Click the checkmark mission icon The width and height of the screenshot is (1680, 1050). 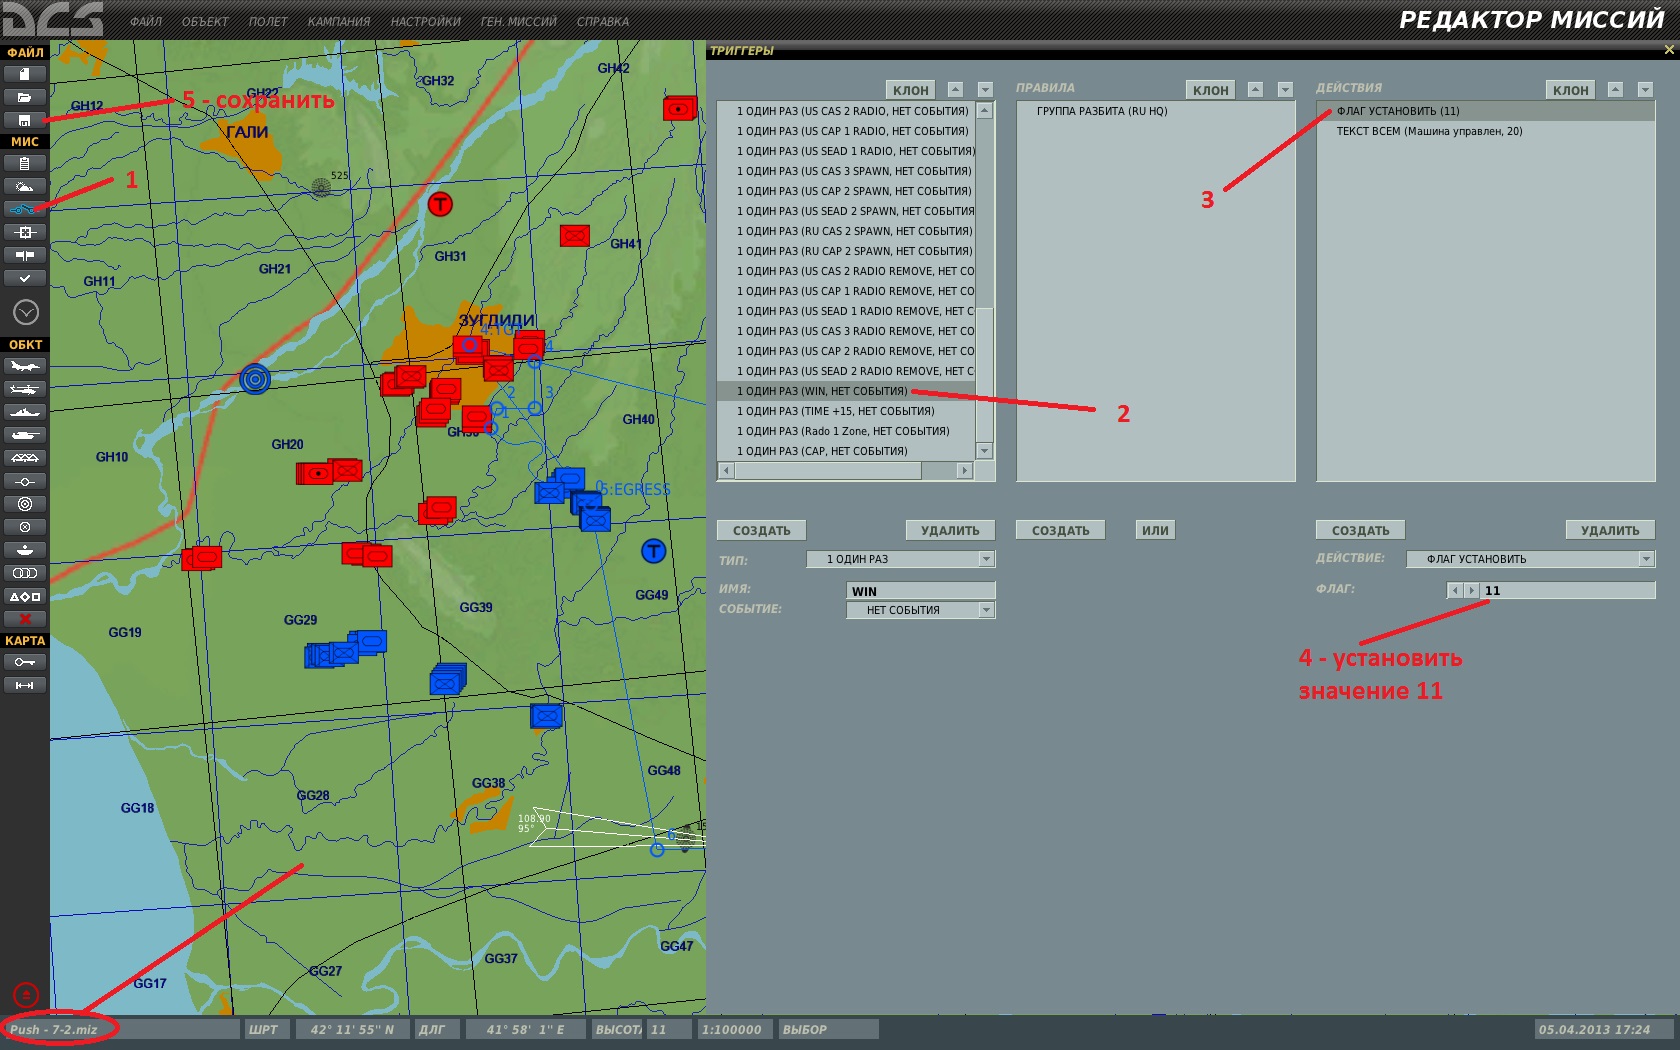pos(25,278)
